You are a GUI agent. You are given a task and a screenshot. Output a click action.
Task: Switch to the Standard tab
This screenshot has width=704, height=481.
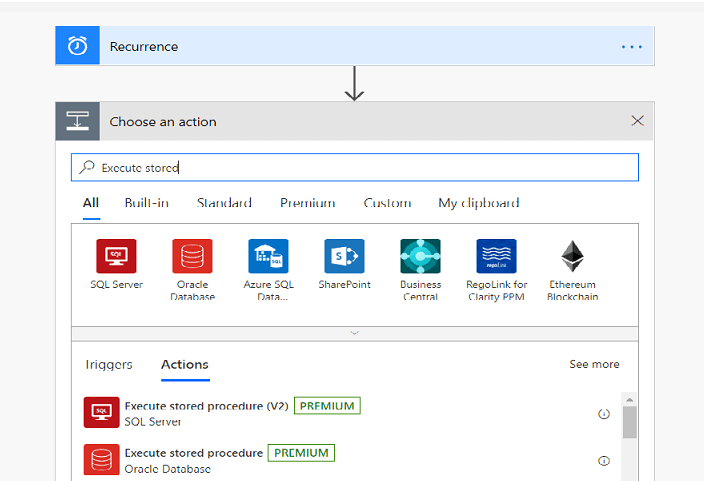click(x=224, y=203)
